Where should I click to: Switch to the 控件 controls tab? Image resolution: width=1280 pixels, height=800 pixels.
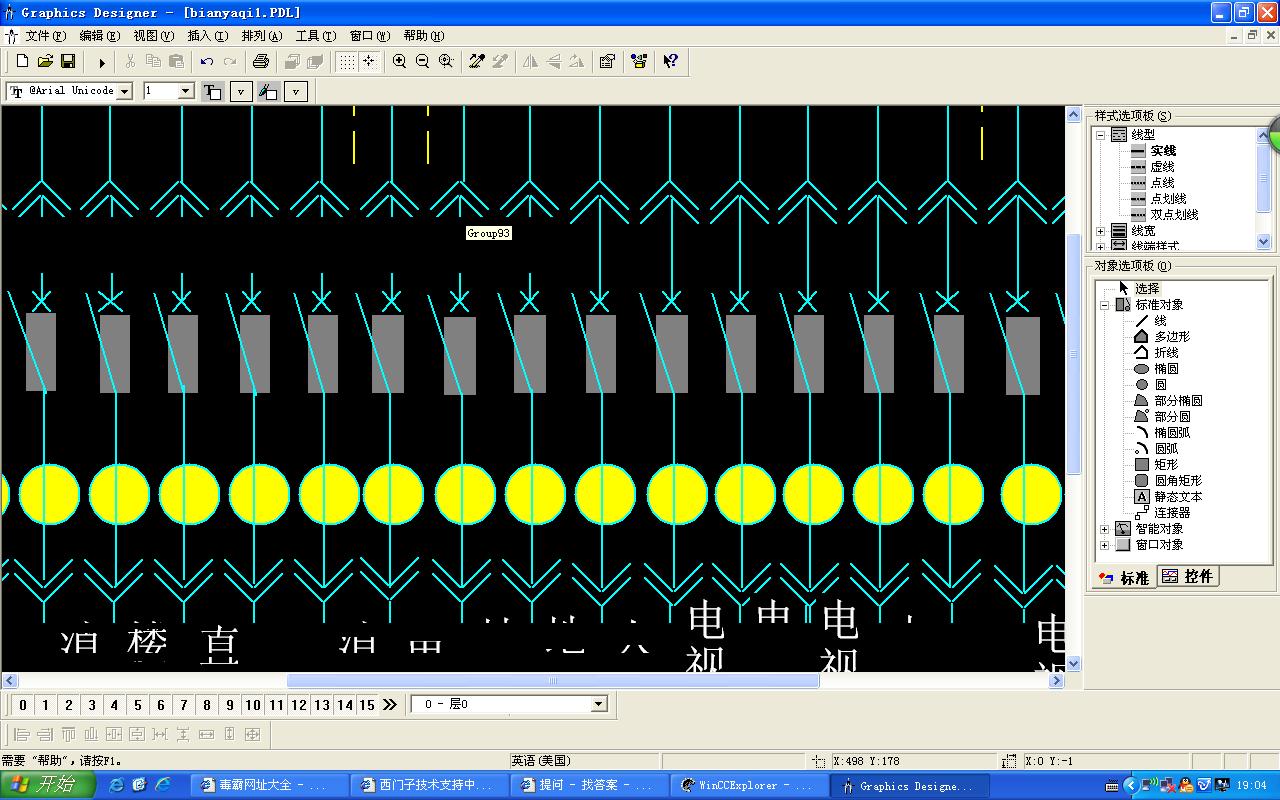point(1188,576)
